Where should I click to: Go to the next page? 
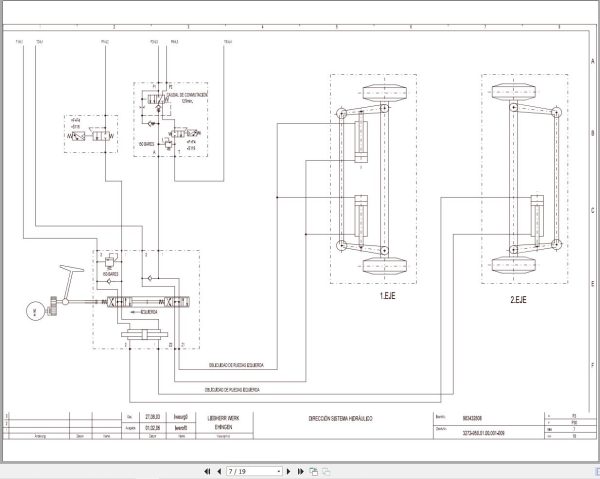(x=289, y=471)
